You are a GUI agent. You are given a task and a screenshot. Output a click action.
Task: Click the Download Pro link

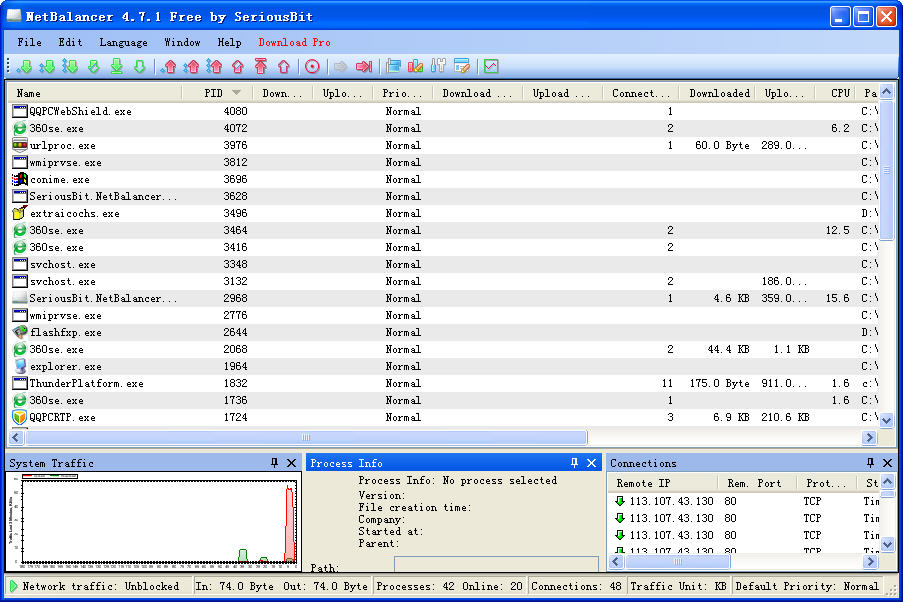coord(294,42)
